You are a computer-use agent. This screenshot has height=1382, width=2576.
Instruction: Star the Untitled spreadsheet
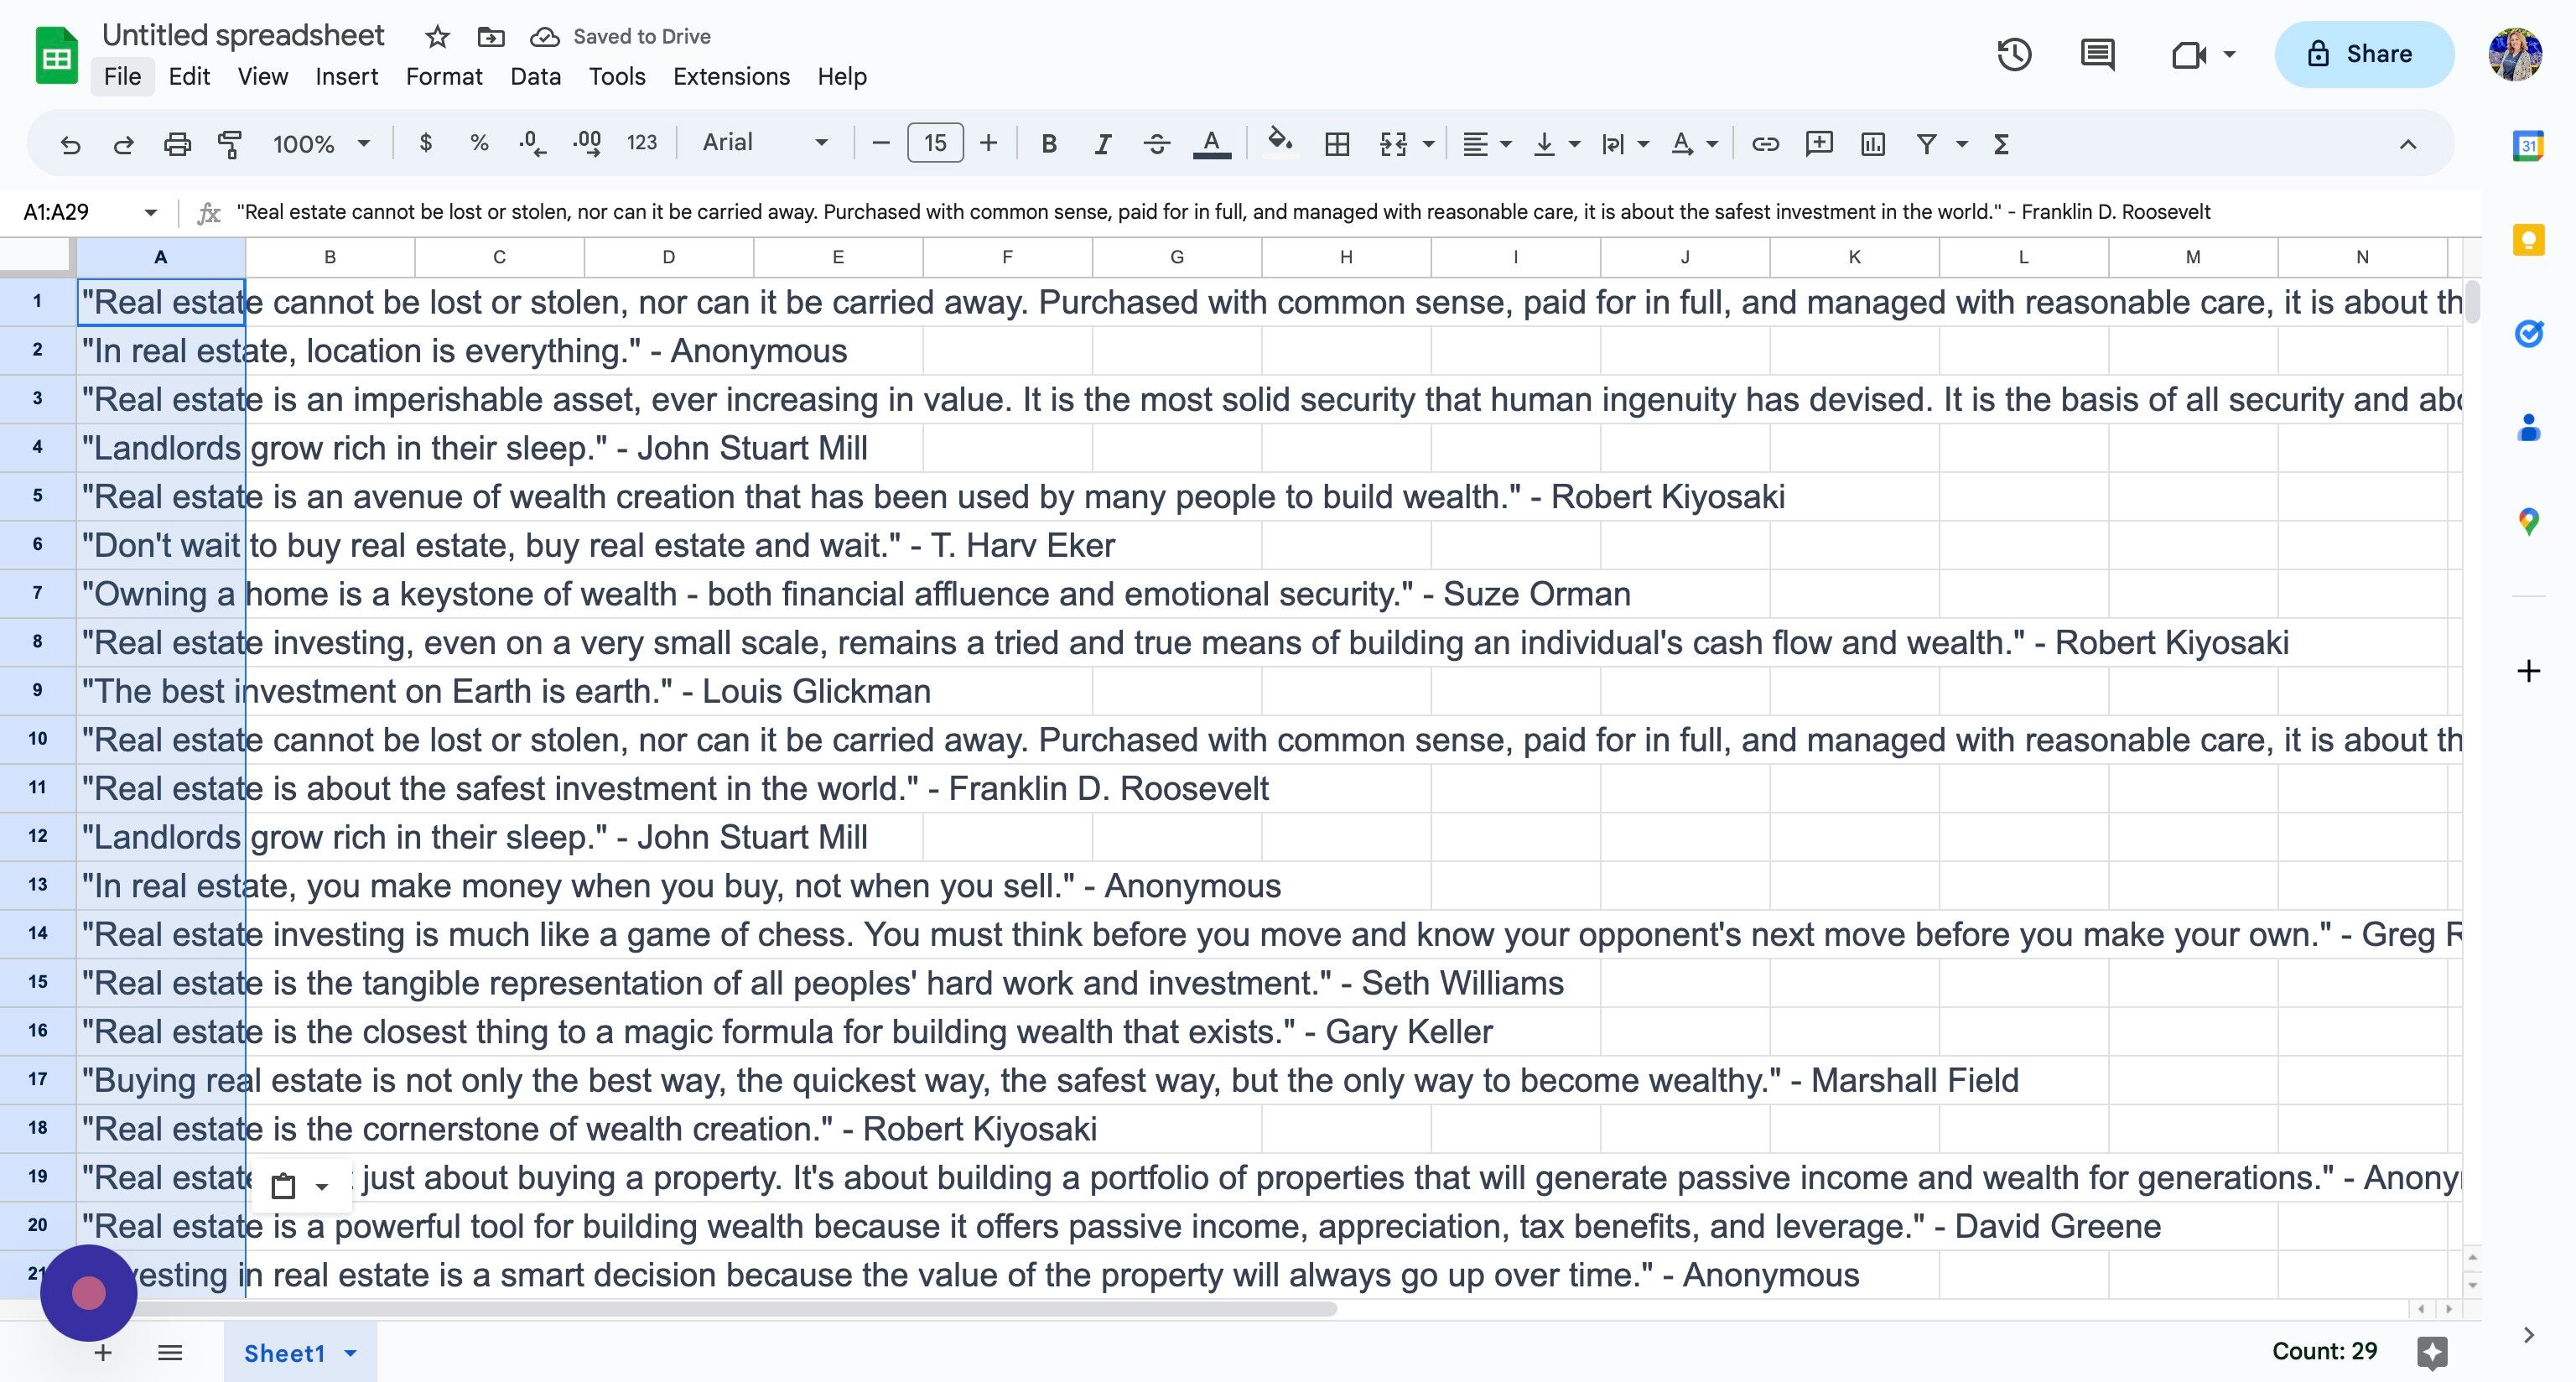click(437, 37)
